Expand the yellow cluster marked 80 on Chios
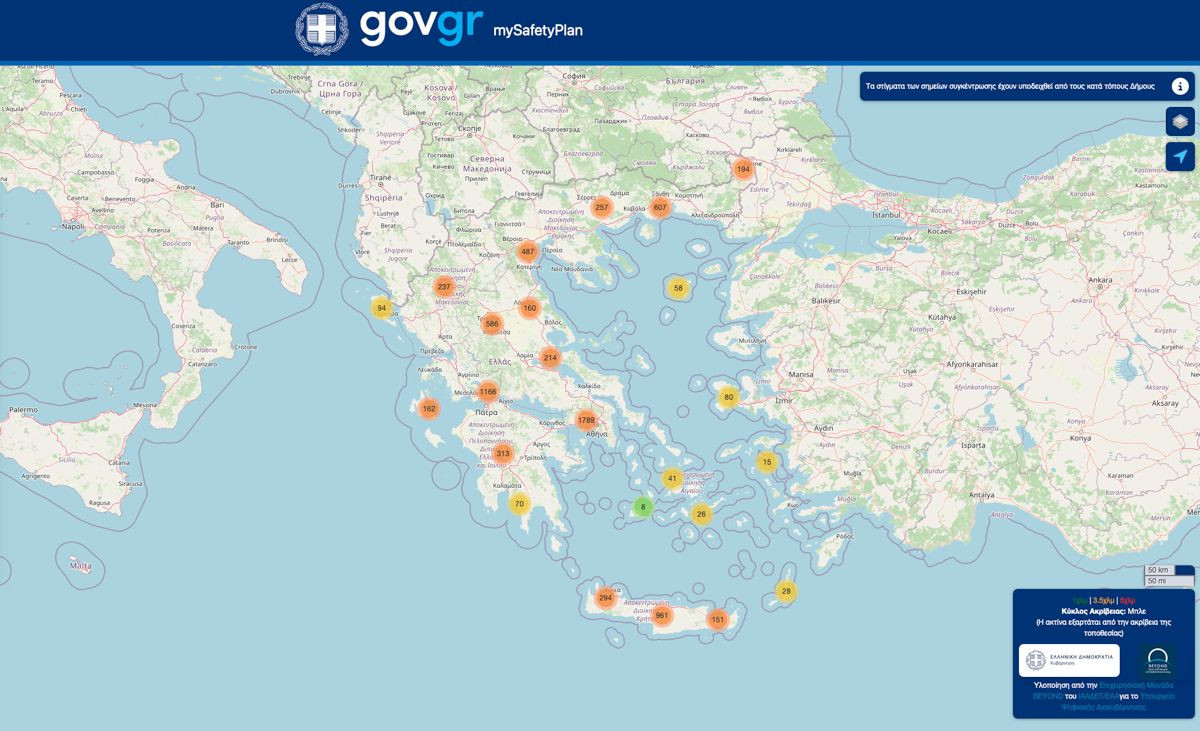The height and width of the screenshot is (731, 1200). (x=728, y=397)
